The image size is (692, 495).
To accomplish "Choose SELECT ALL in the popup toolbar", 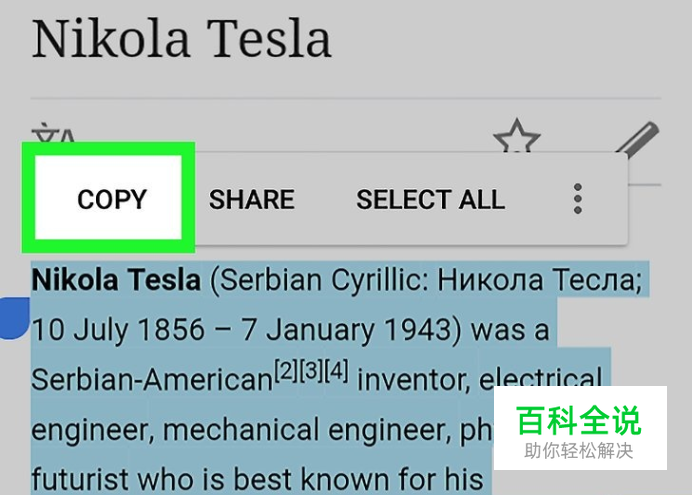I will point(430,199).
